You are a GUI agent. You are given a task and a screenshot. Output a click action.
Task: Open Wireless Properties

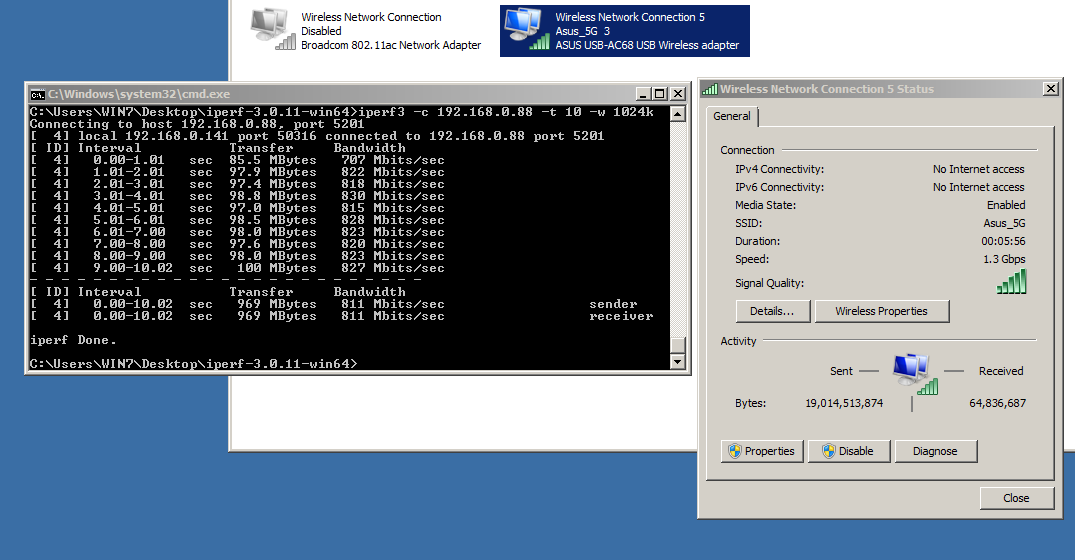880,311
